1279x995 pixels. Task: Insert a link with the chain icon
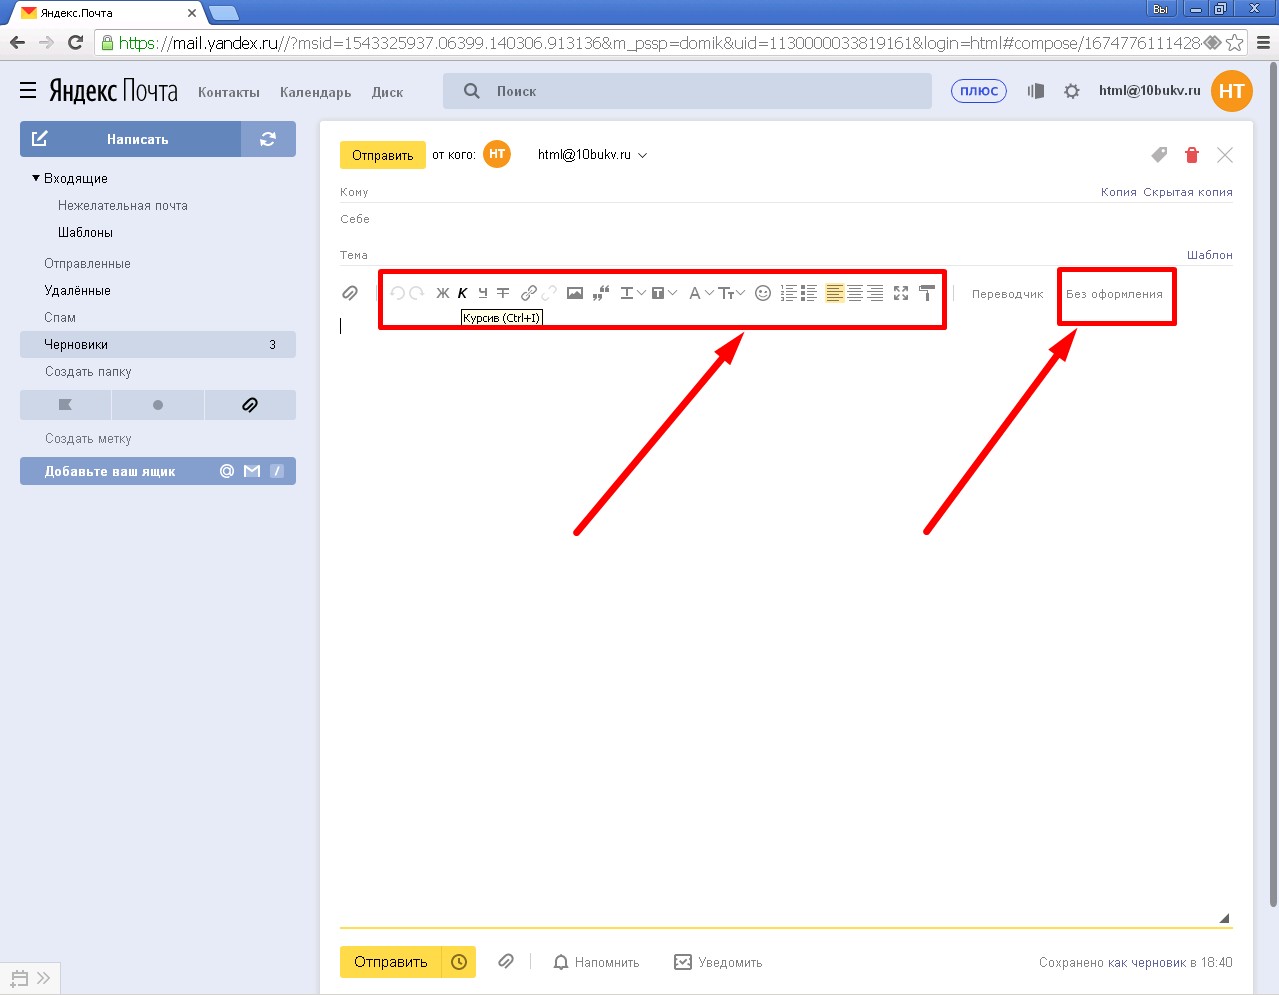(529, 293)
